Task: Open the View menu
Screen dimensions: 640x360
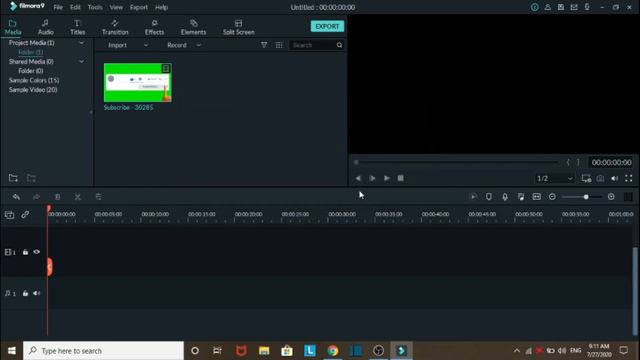Action: point(116,7)
